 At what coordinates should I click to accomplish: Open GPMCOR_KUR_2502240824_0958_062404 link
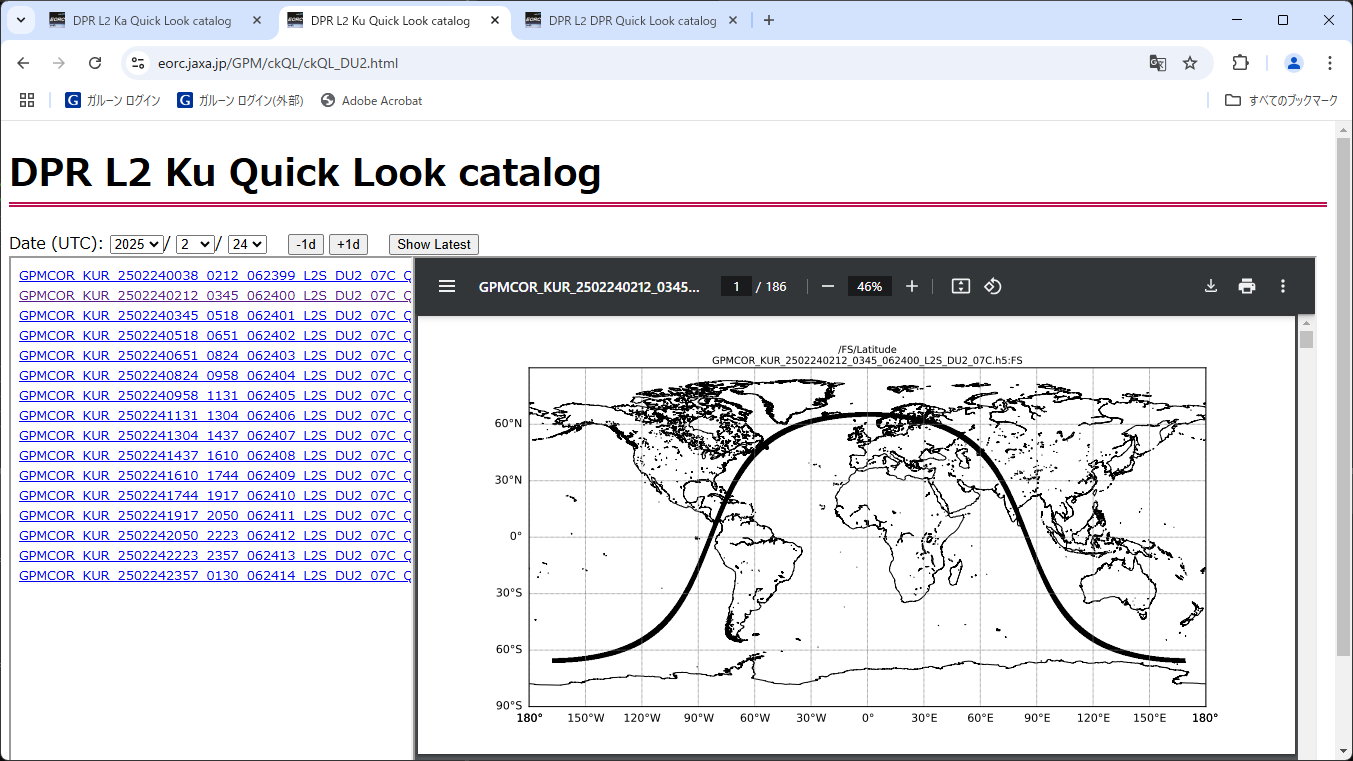pos(215,375)
